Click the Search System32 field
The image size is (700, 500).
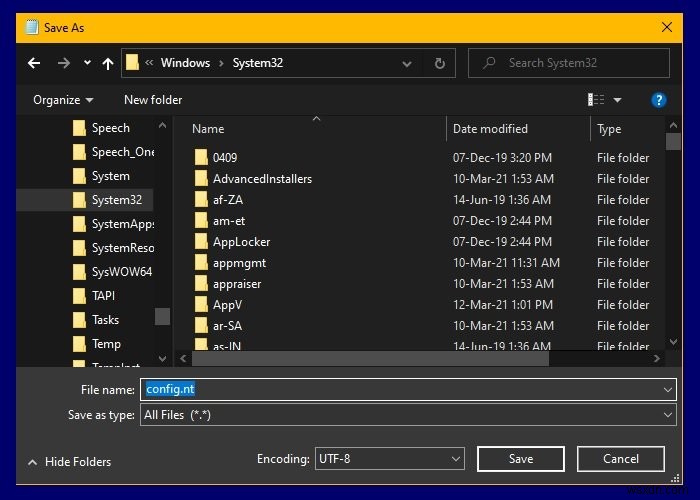[x=569, y=63]
